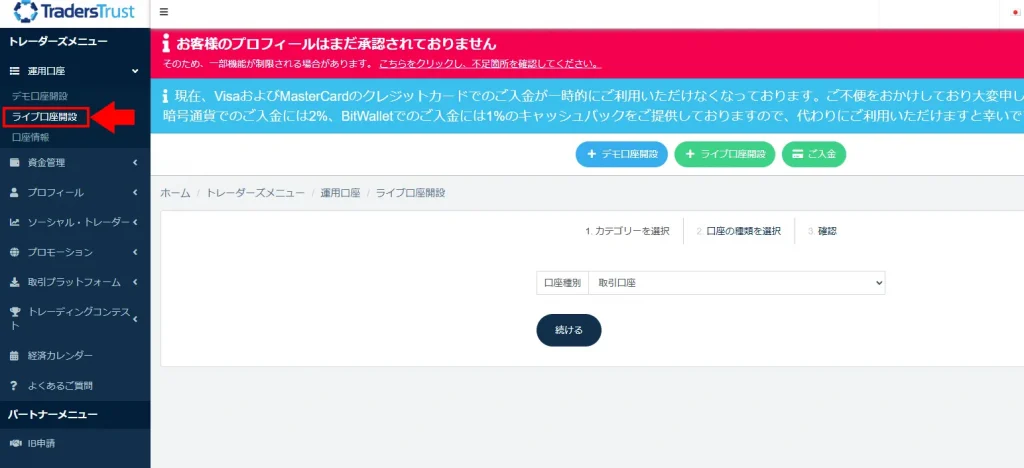Click 運用口座 in the breadcrumb

[340, 193]
